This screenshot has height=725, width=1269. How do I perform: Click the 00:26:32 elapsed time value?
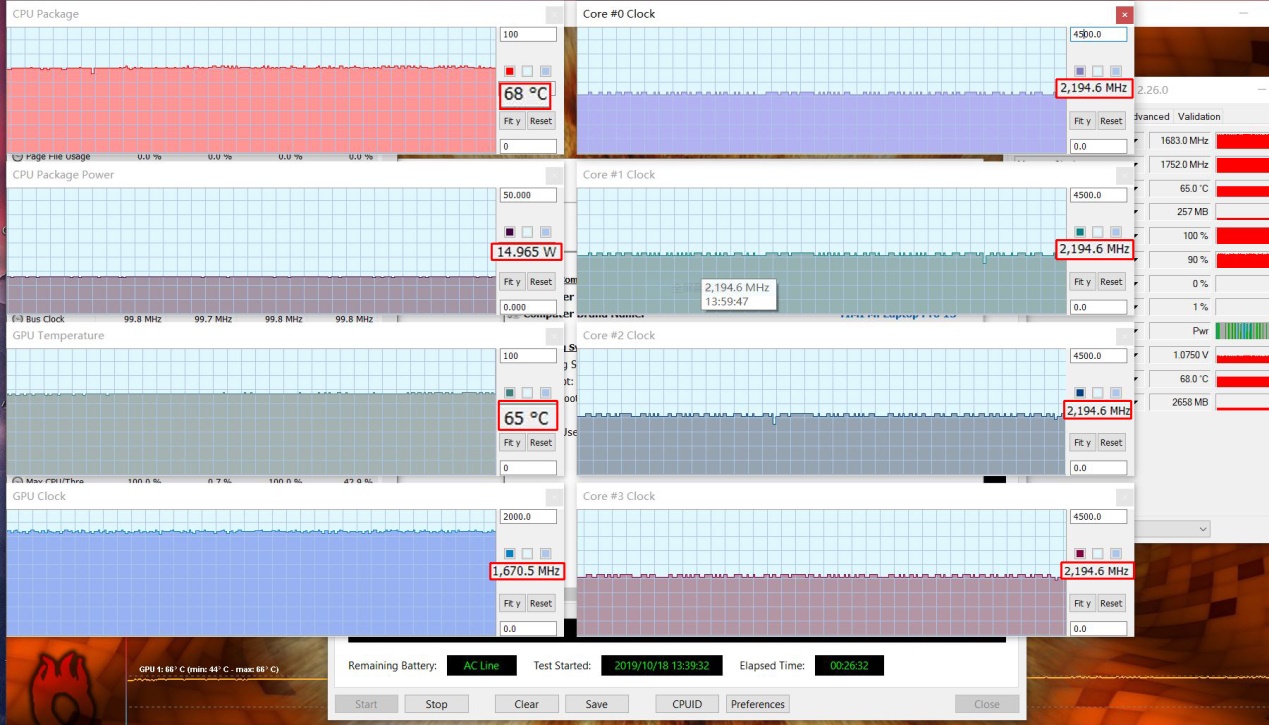click(849, 666)
